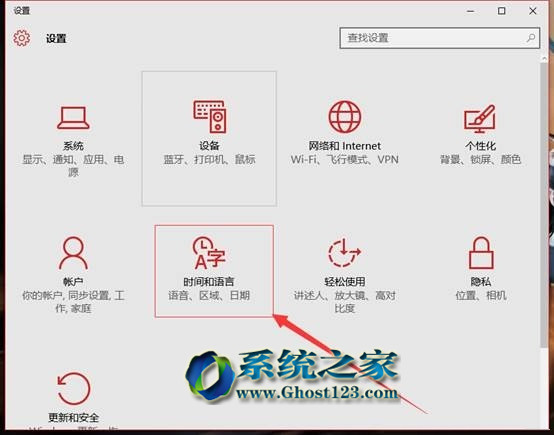Click 背景、锁屏、颜色 description under 个性化
The image size is (554, 435).
(480, 159)
